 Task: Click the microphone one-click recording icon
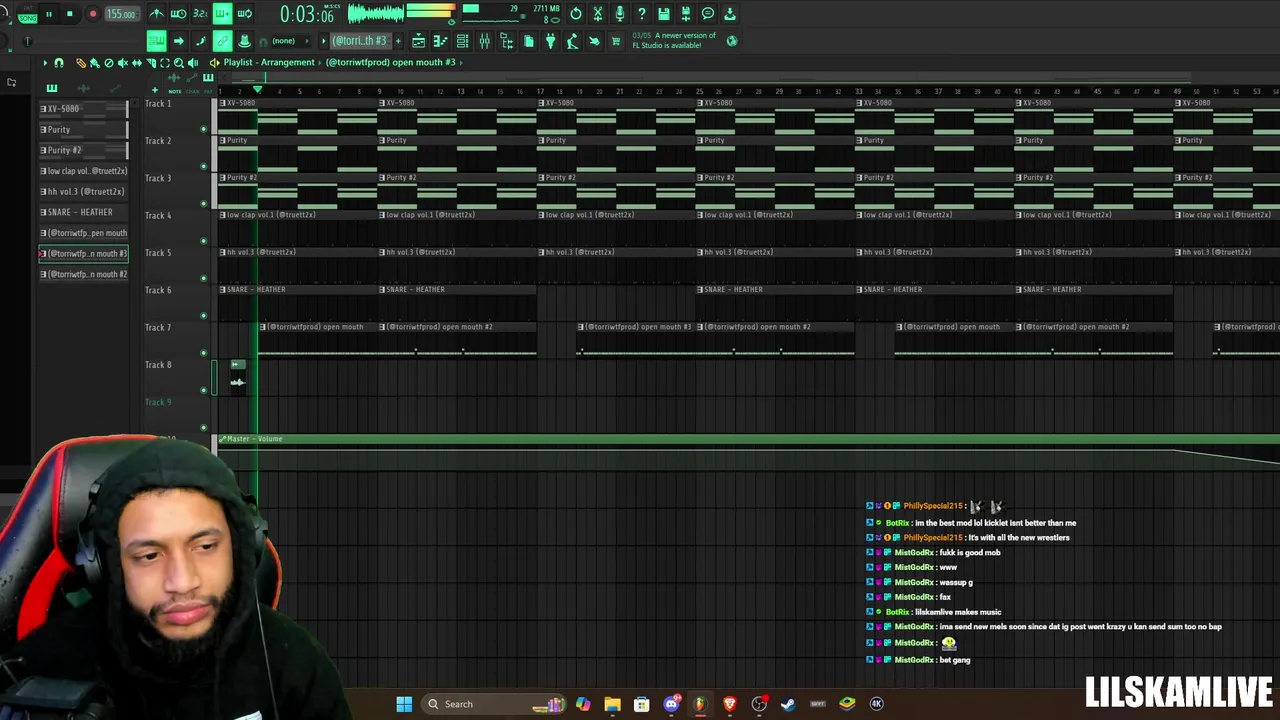(620, 14)
